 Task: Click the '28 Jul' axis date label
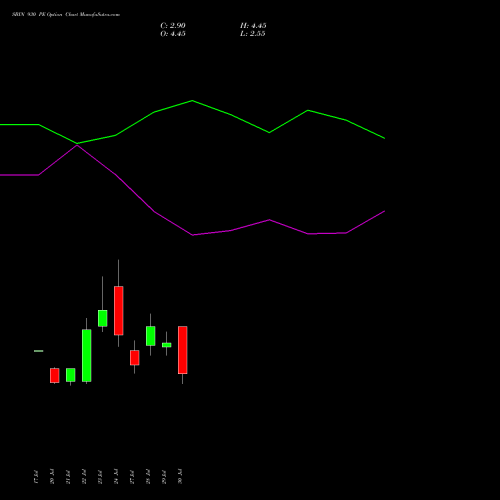148,477
